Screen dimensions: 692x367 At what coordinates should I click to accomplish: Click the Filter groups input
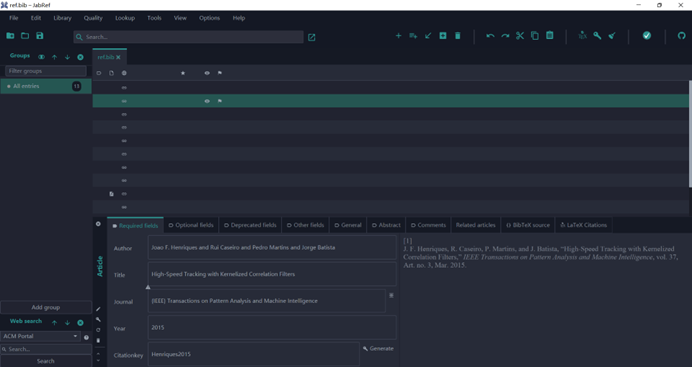pos(46,71)
